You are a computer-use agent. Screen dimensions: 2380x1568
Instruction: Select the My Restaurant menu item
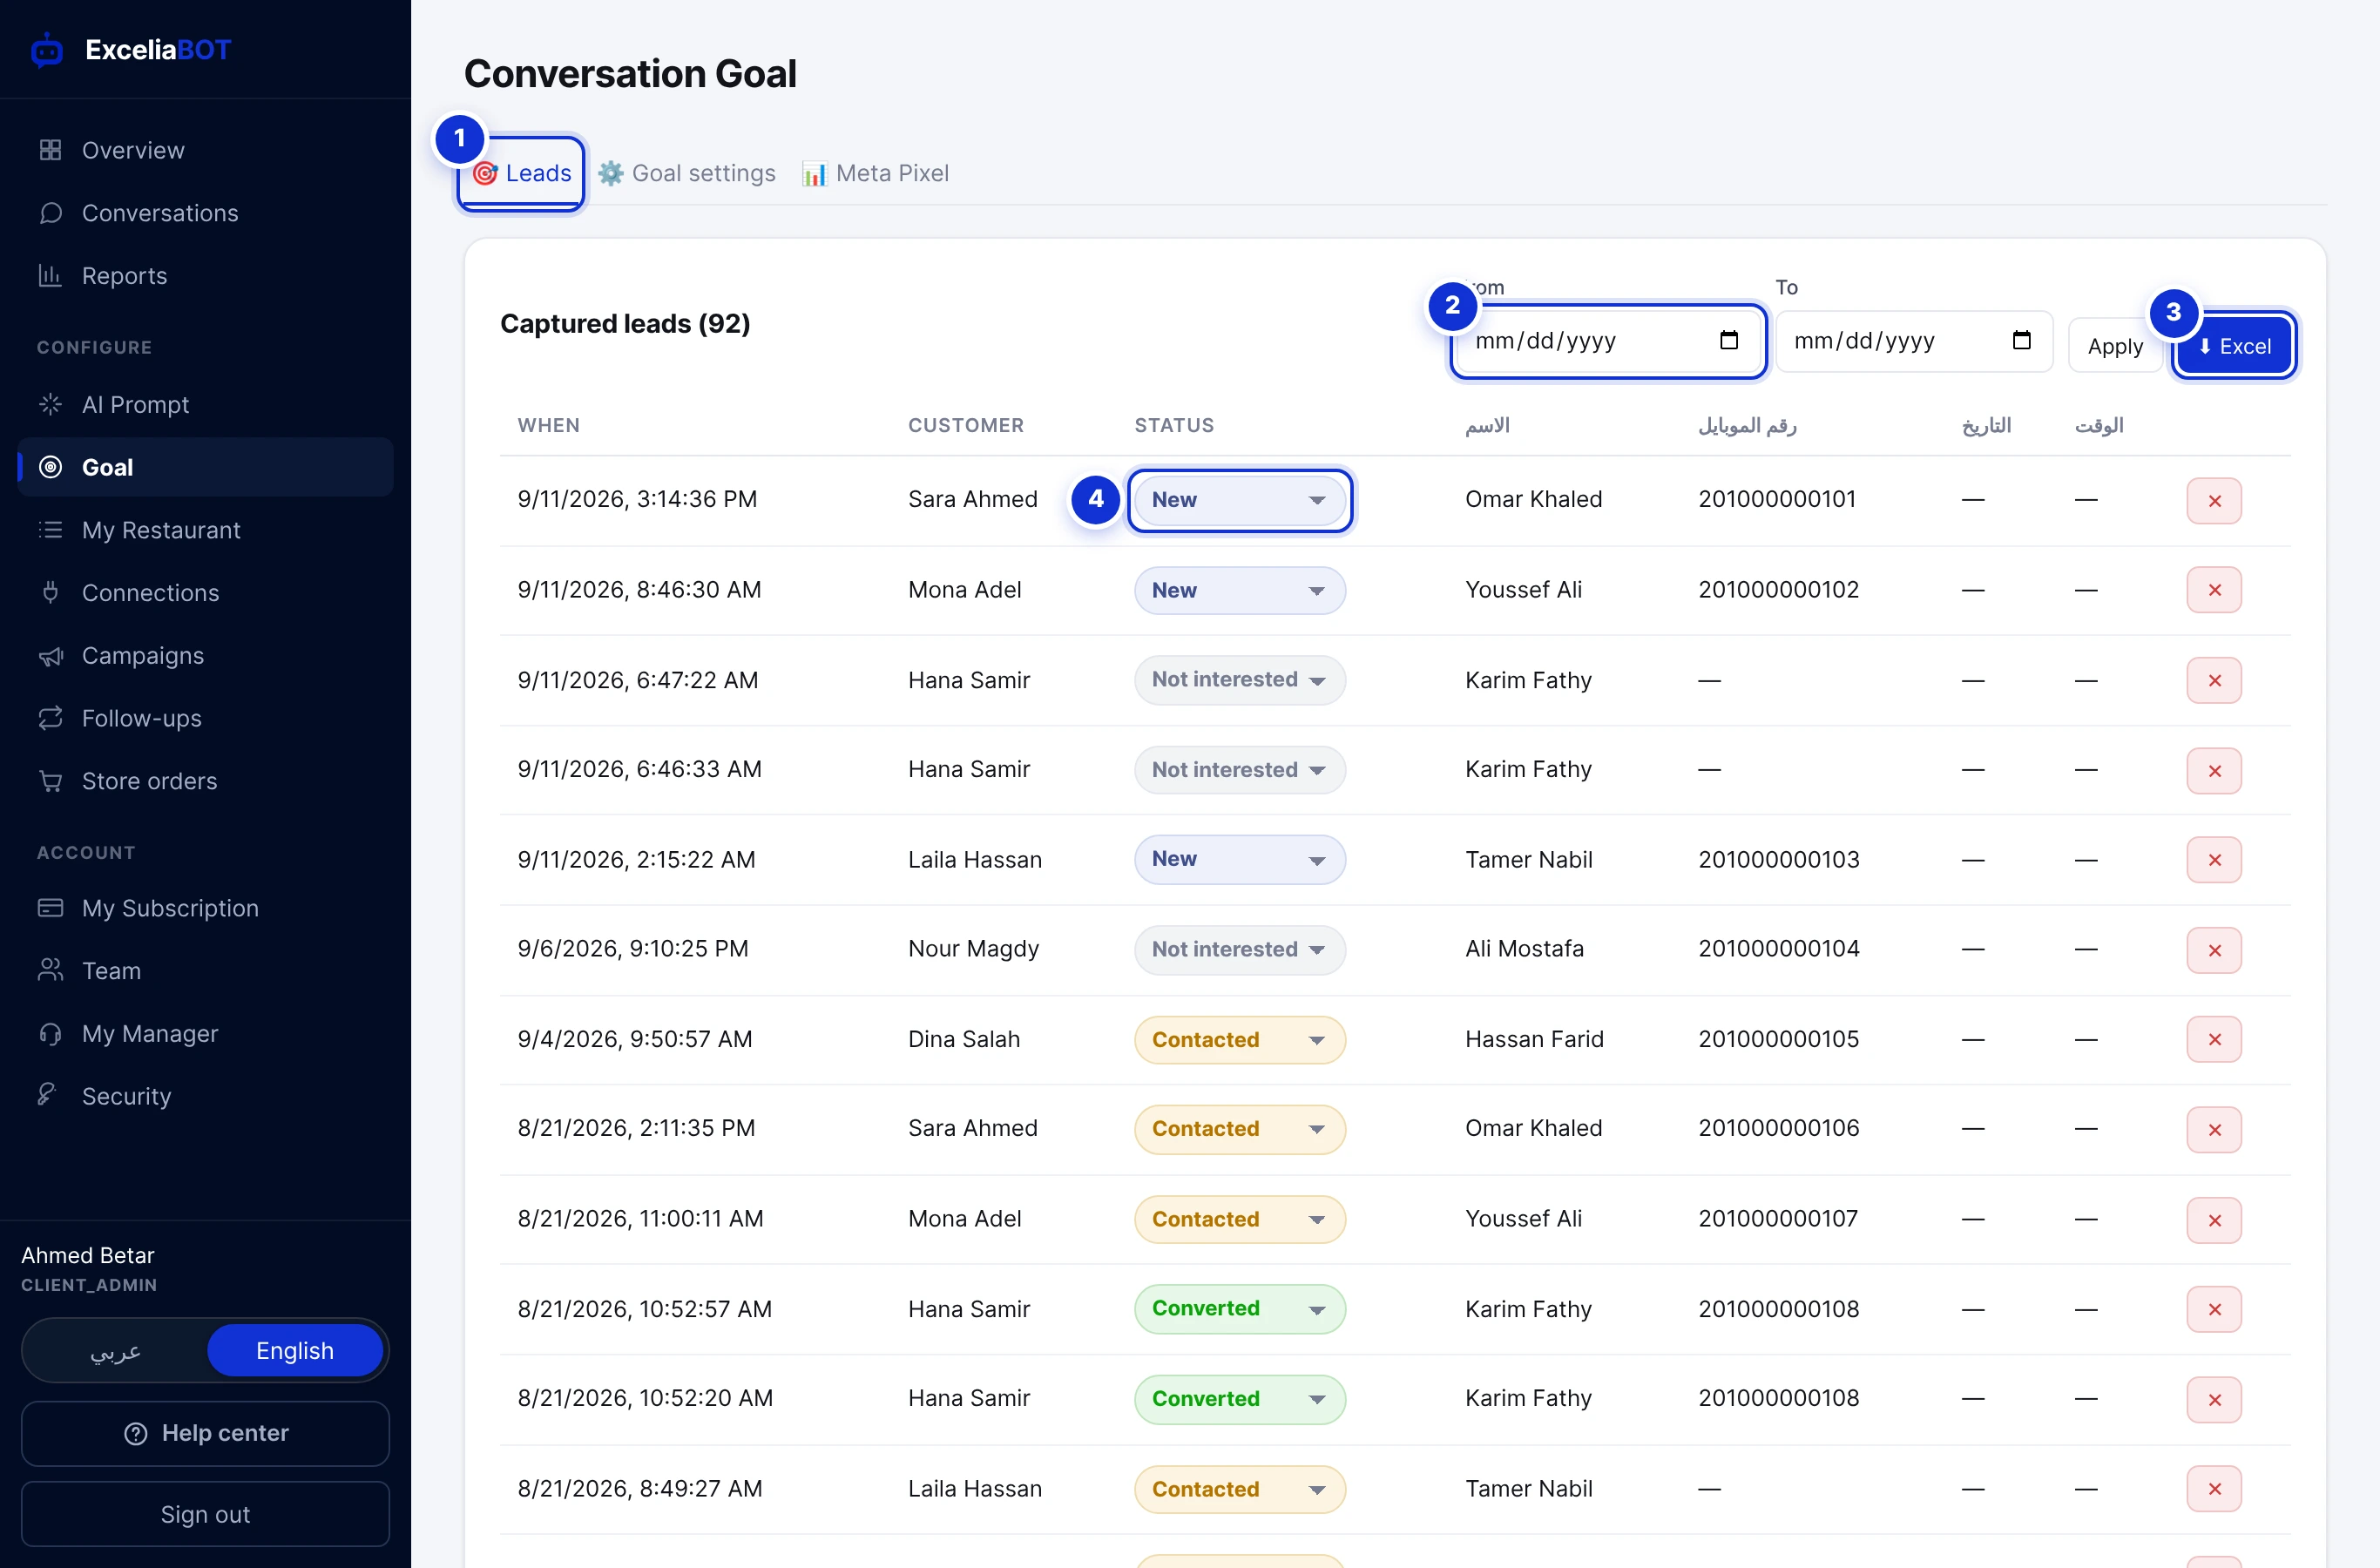(x=205, y=530)
